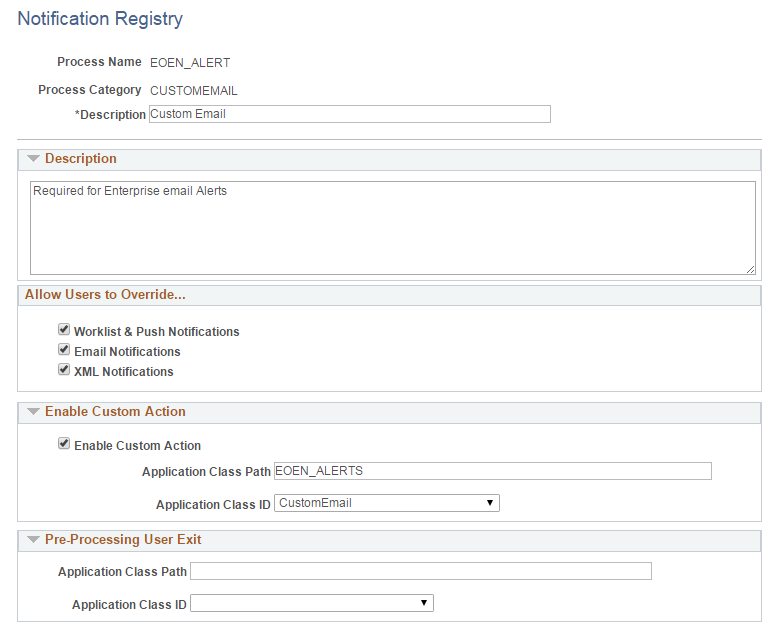Click the Allow Users to Override heading
The image size is (772, 634).
[x=105, y=294]
